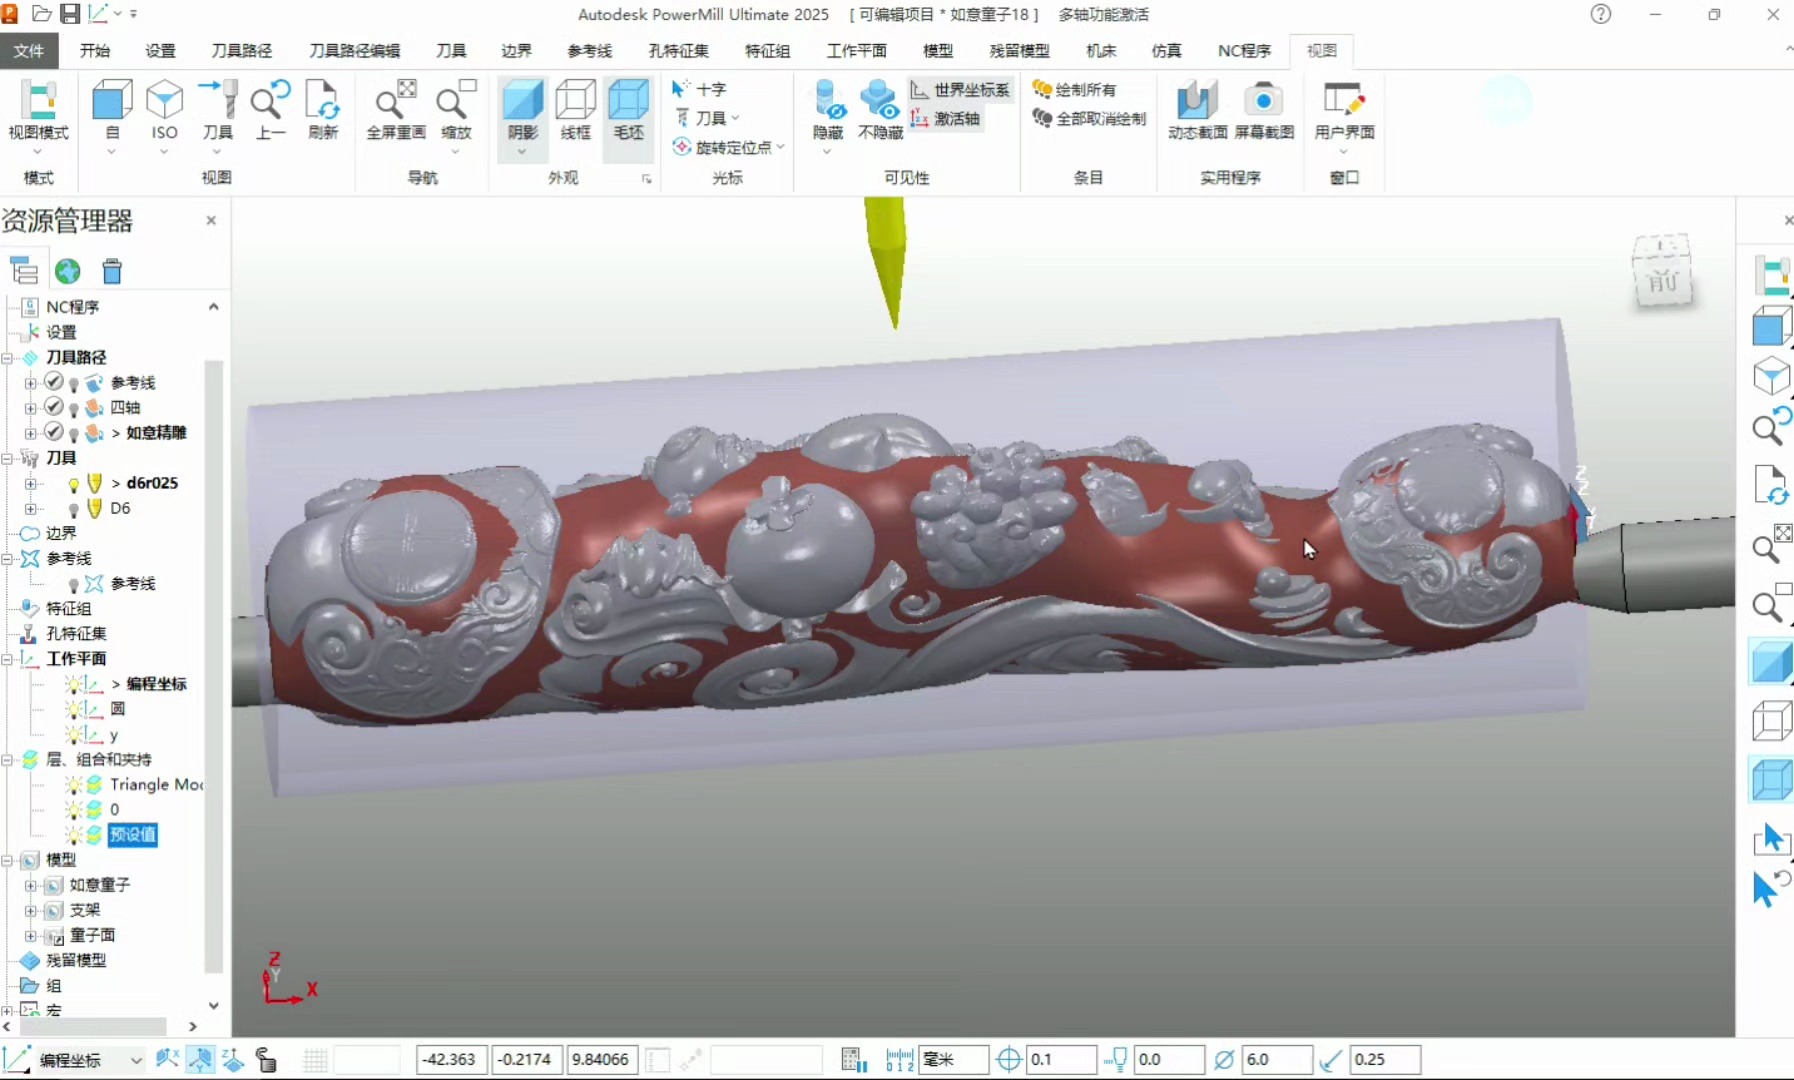This screenshot has width=1794, height=1080.
Task: Open the 刀具 cursor dropdown
Action: click(708, 118)
